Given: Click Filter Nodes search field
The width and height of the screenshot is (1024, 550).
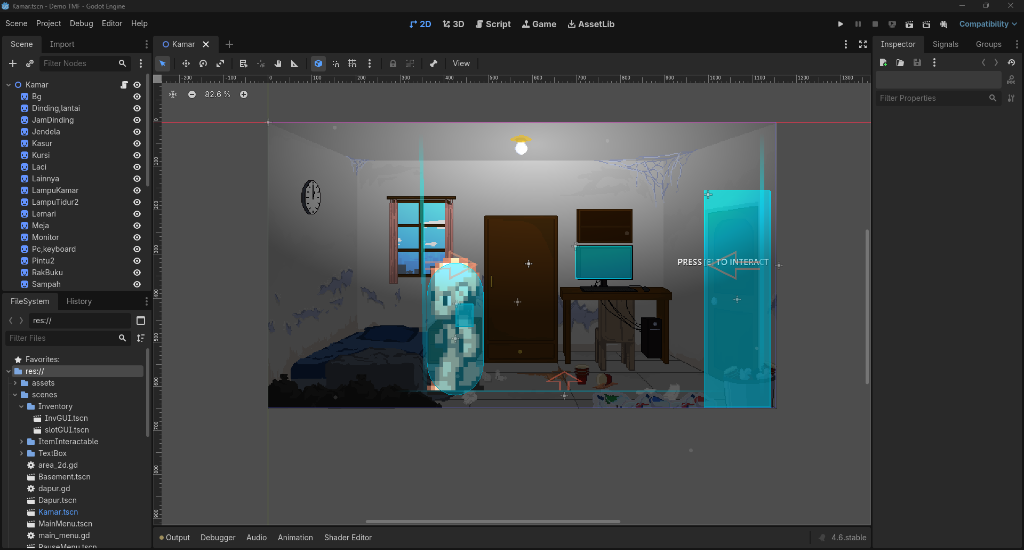Looking at the screenshot, I should coord(84,63).
